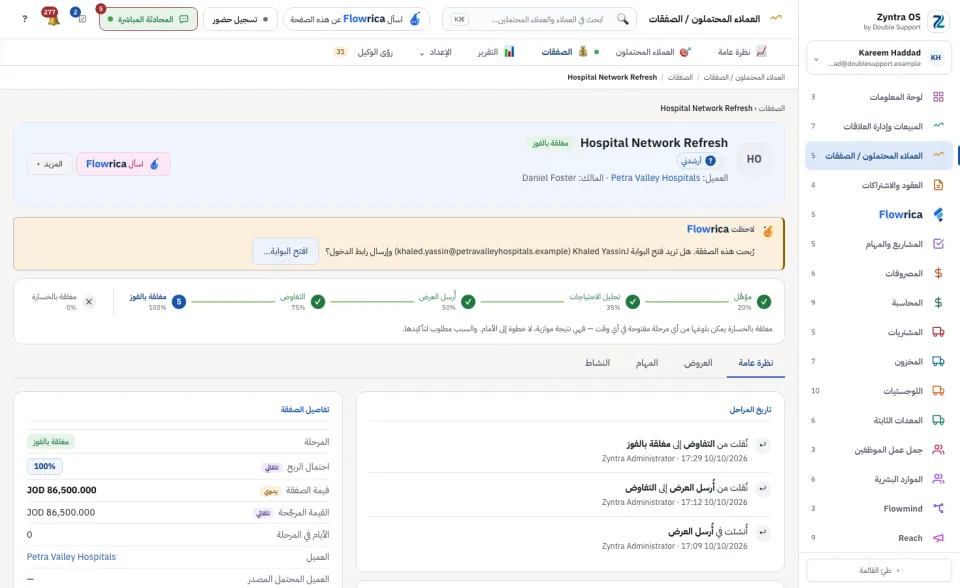The width and height of the screenshot is (960, 588).
Task: Open the notifications bell showing 277
Action: [x=52, y=18]
